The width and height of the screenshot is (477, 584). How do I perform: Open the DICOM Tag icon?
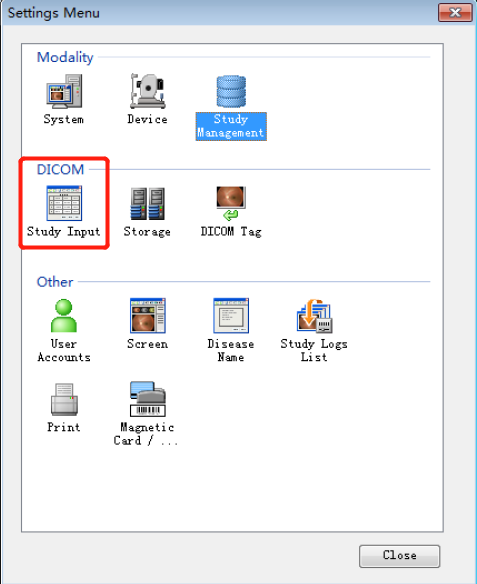coord(231,203)
